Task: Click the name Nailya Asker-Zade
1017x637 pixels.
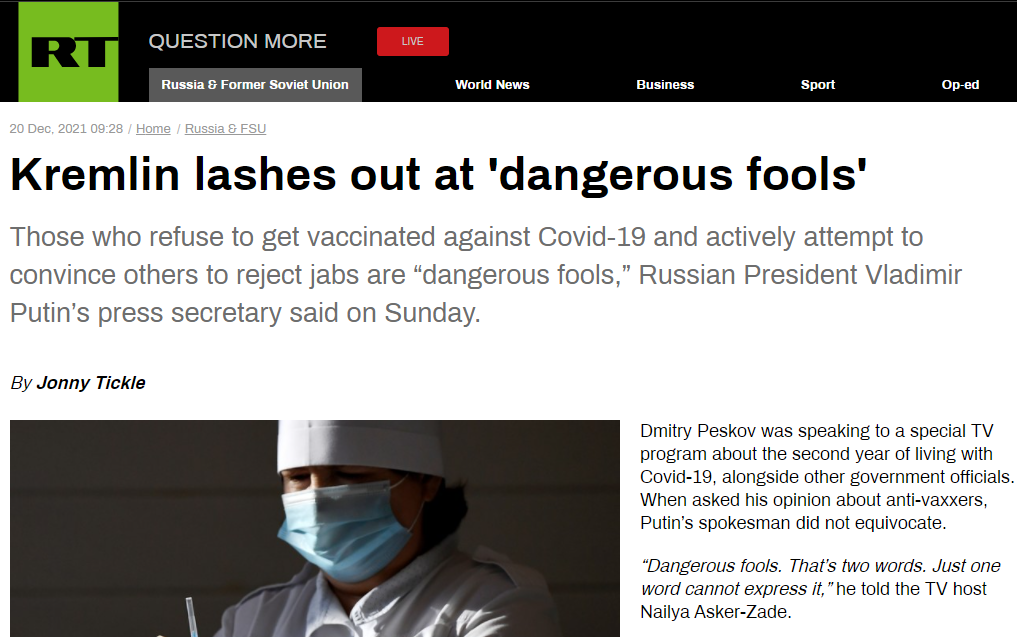Action: pos(715,612)
